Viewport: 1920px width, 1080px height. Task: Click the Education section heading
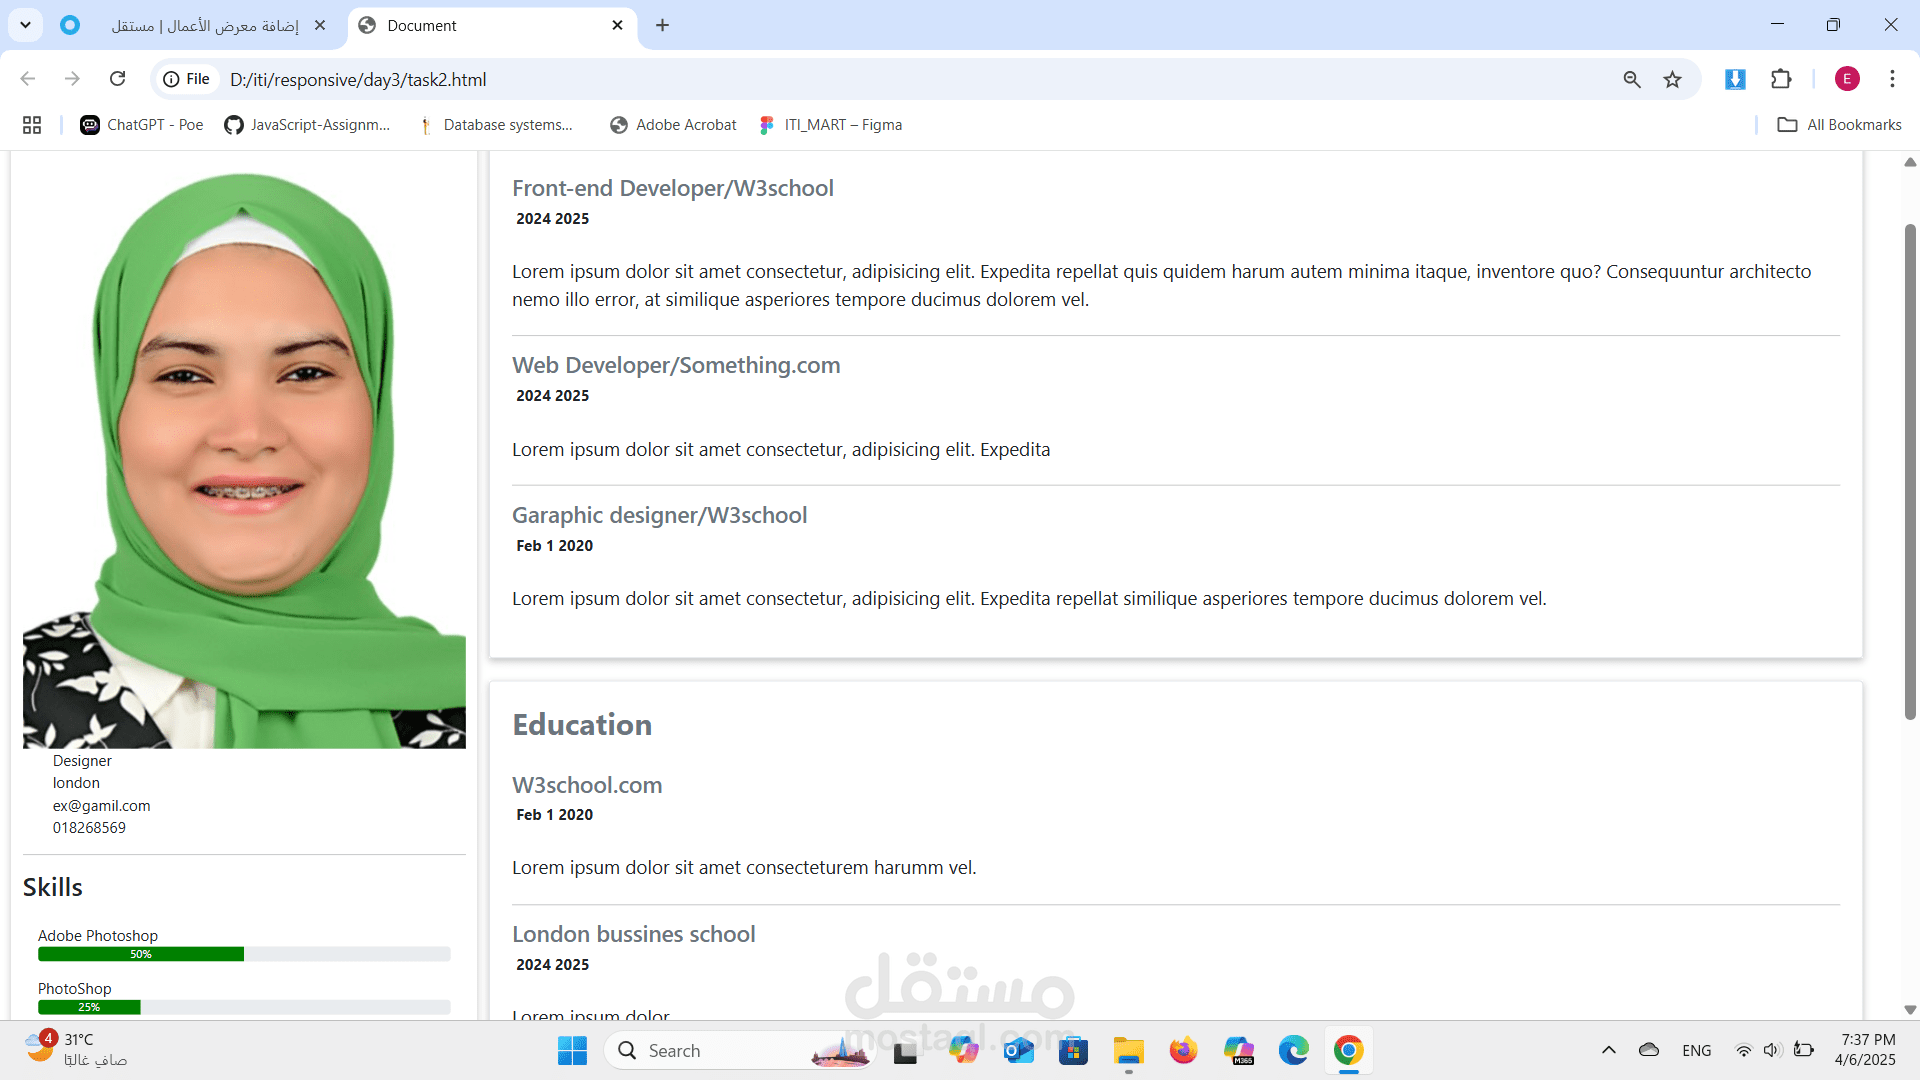pos(582,725)
